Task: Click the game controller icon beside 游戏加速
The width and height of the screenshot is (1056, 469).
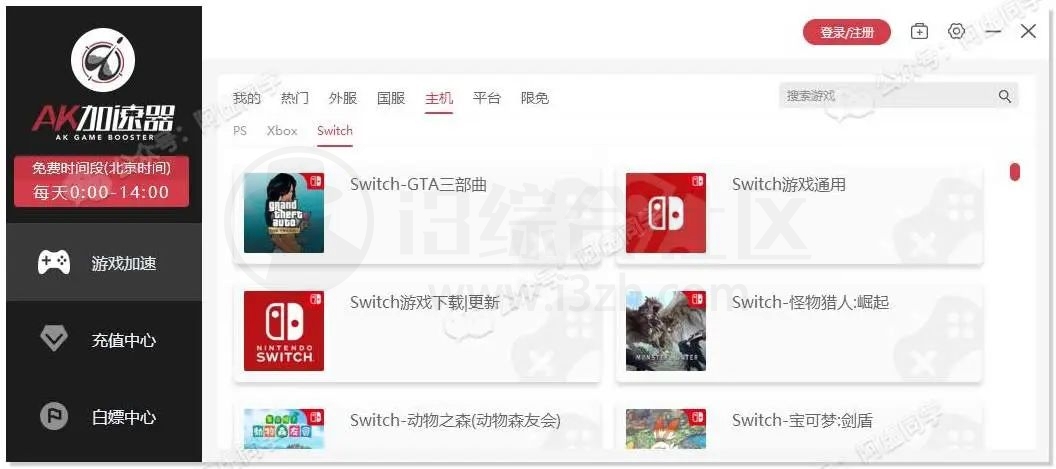Action: pos(54,262)
